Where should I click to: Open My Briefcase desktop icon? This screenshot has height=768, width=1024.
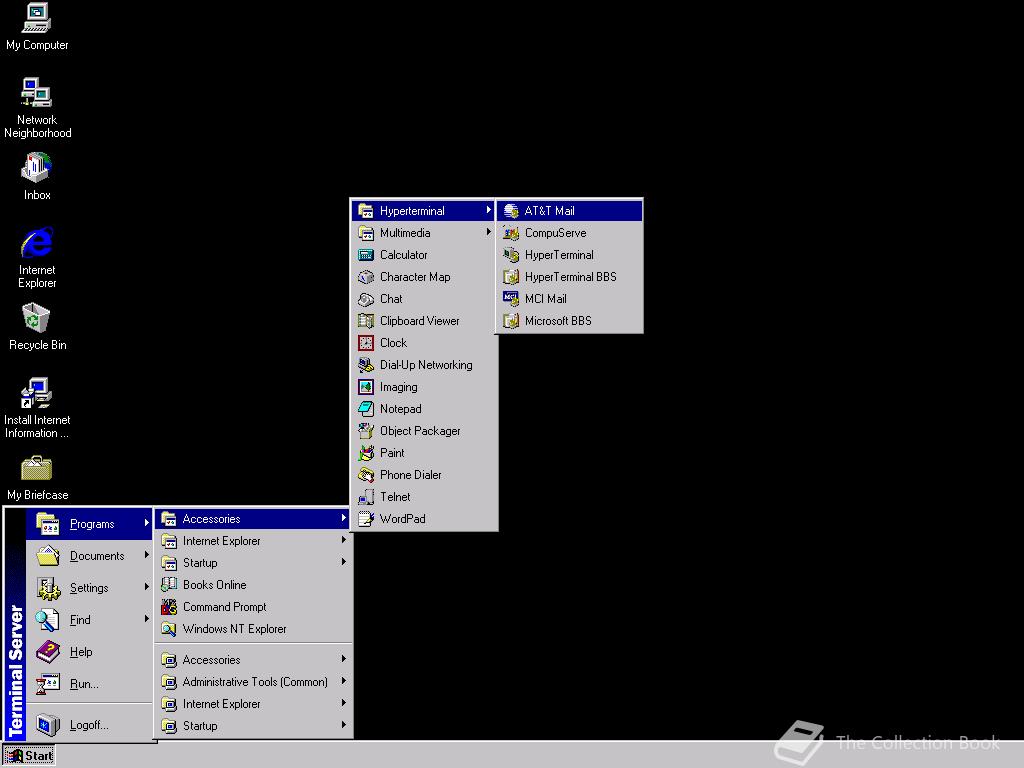click(x=37, y=477)
